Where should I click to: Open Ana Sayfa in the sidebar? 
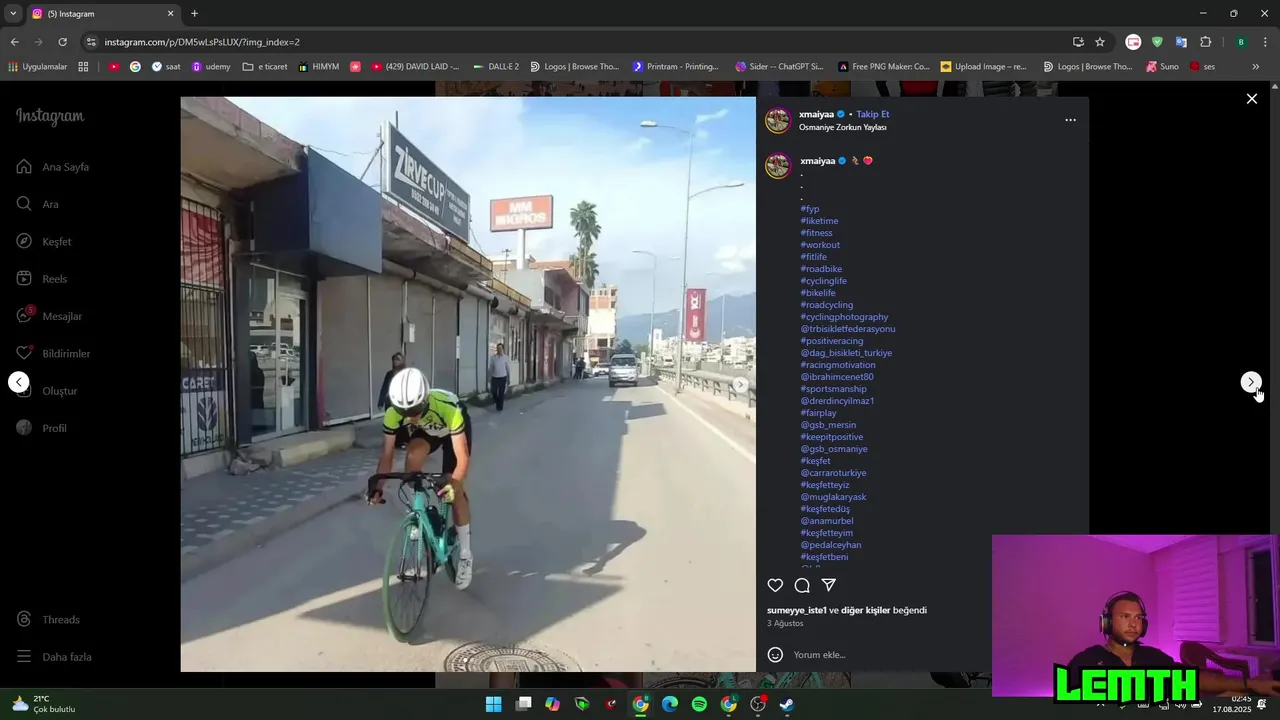point(53,167)
